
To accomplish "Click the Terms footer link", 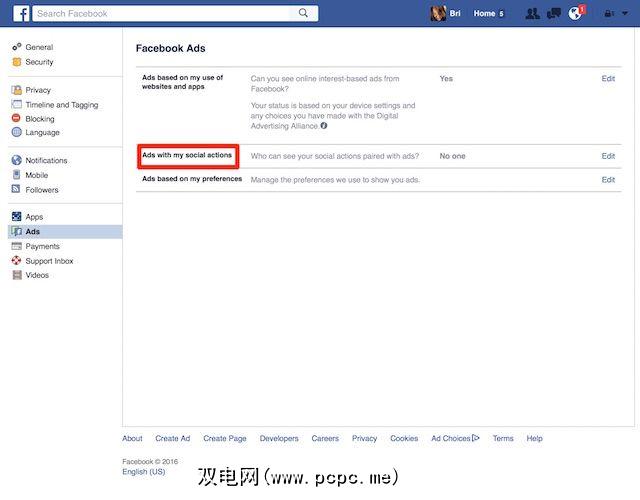I will click(x=503, y=438).
